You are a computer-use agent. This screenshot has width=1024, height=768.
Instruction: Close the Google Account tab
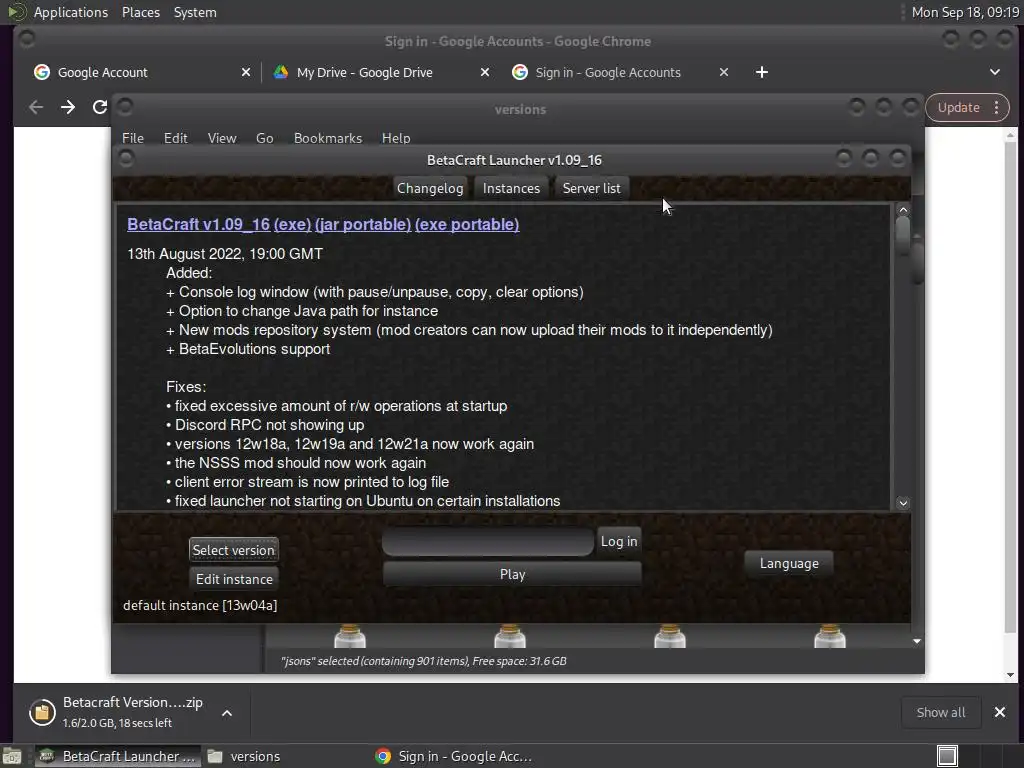point(246,72)
